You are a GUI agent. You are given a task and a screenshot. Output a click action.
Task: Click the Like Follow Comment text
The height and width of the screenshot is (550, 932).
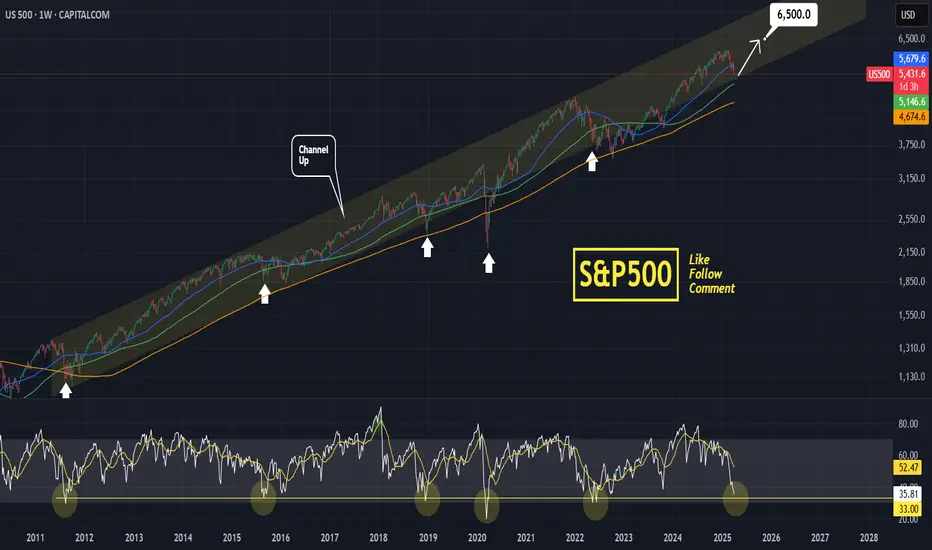711,274
